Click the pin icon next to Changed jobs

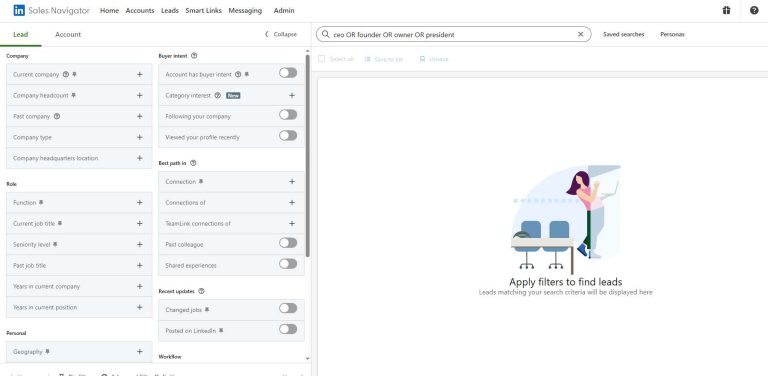click(x=207, y=310)
